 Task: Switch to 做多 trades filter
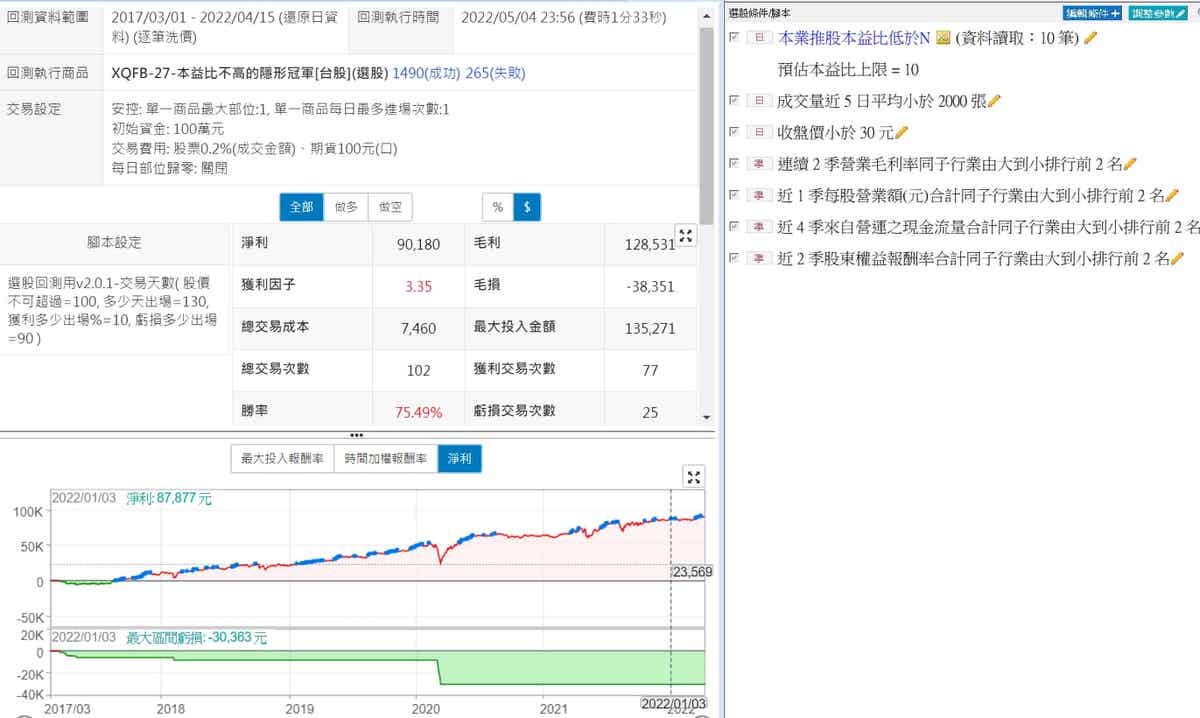346,207
